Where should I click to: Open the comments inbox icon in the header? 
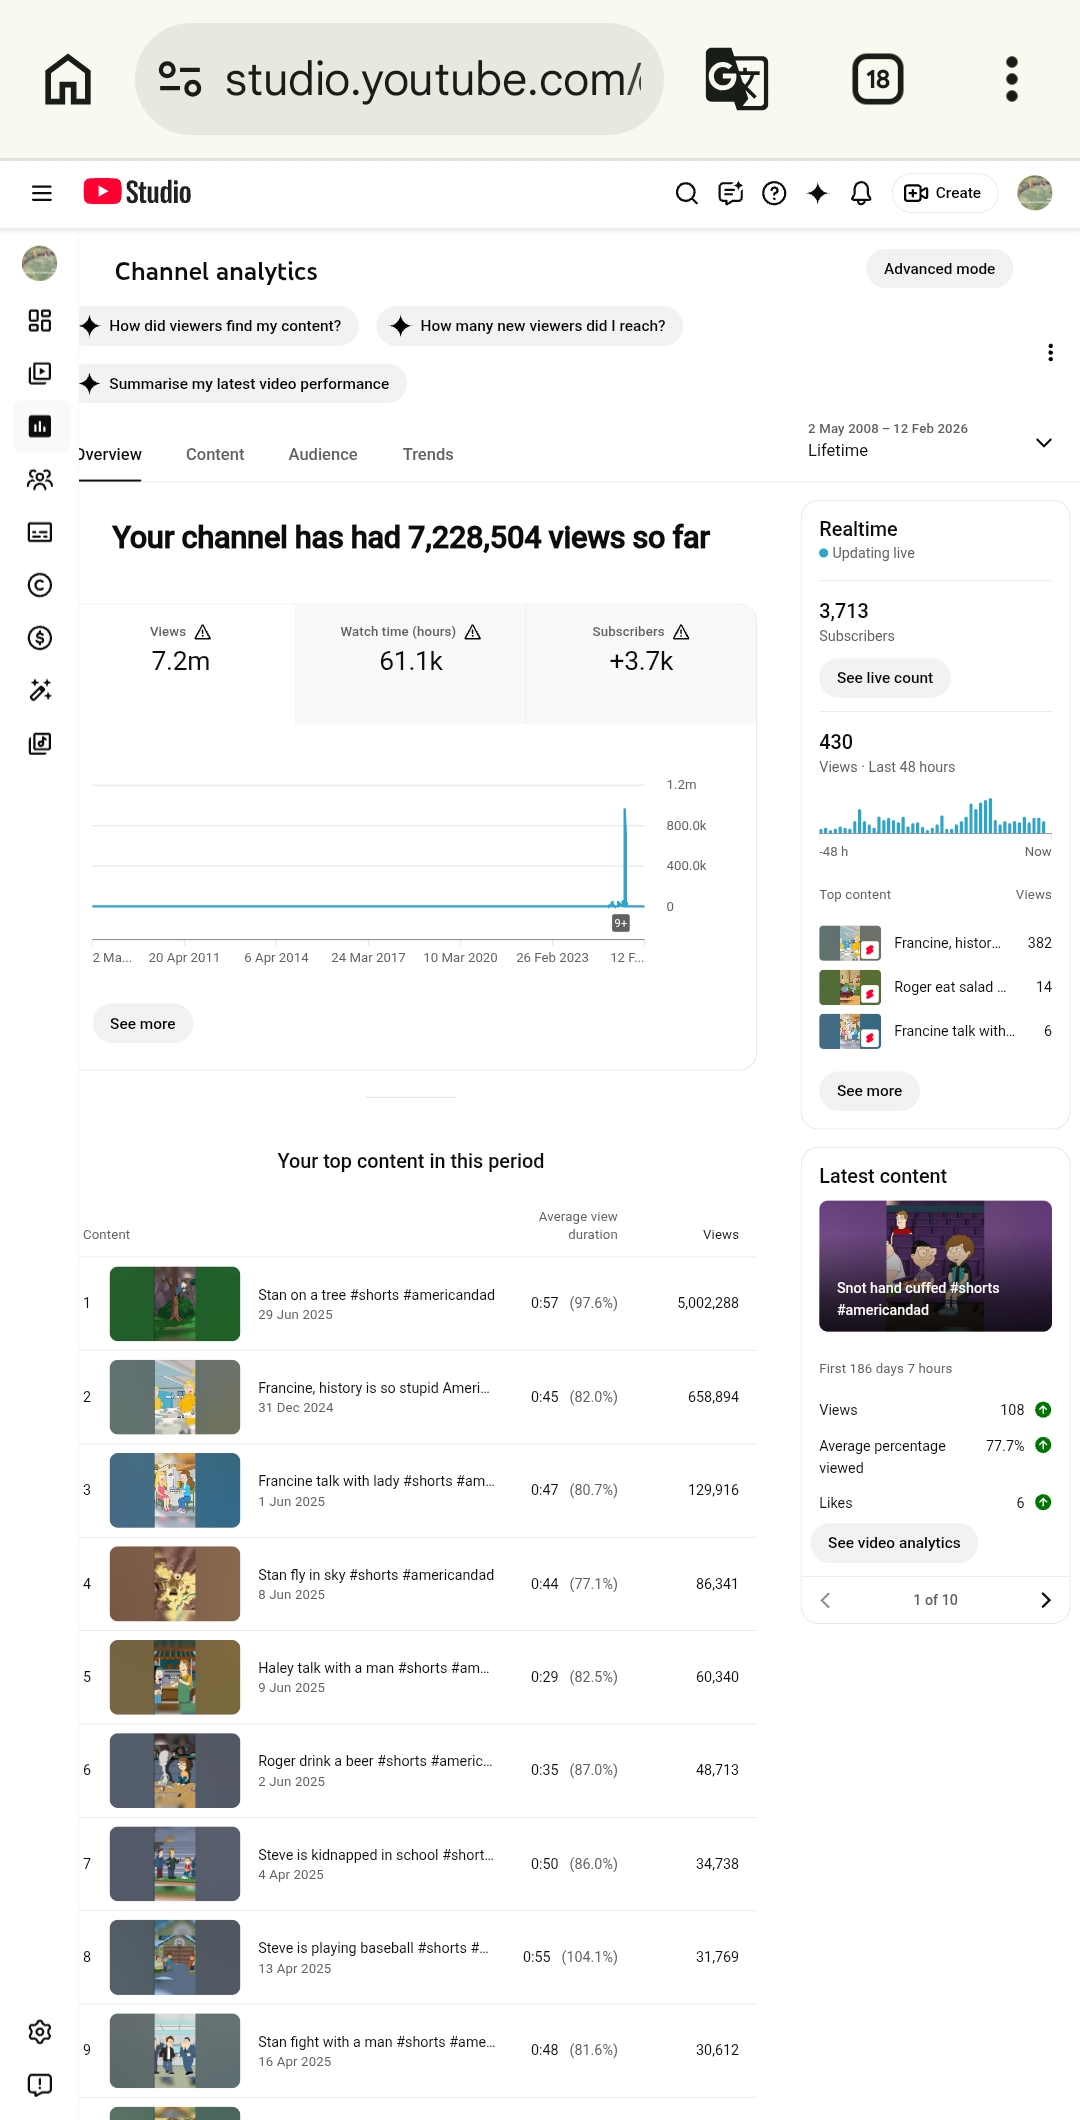tap(731, 193)
